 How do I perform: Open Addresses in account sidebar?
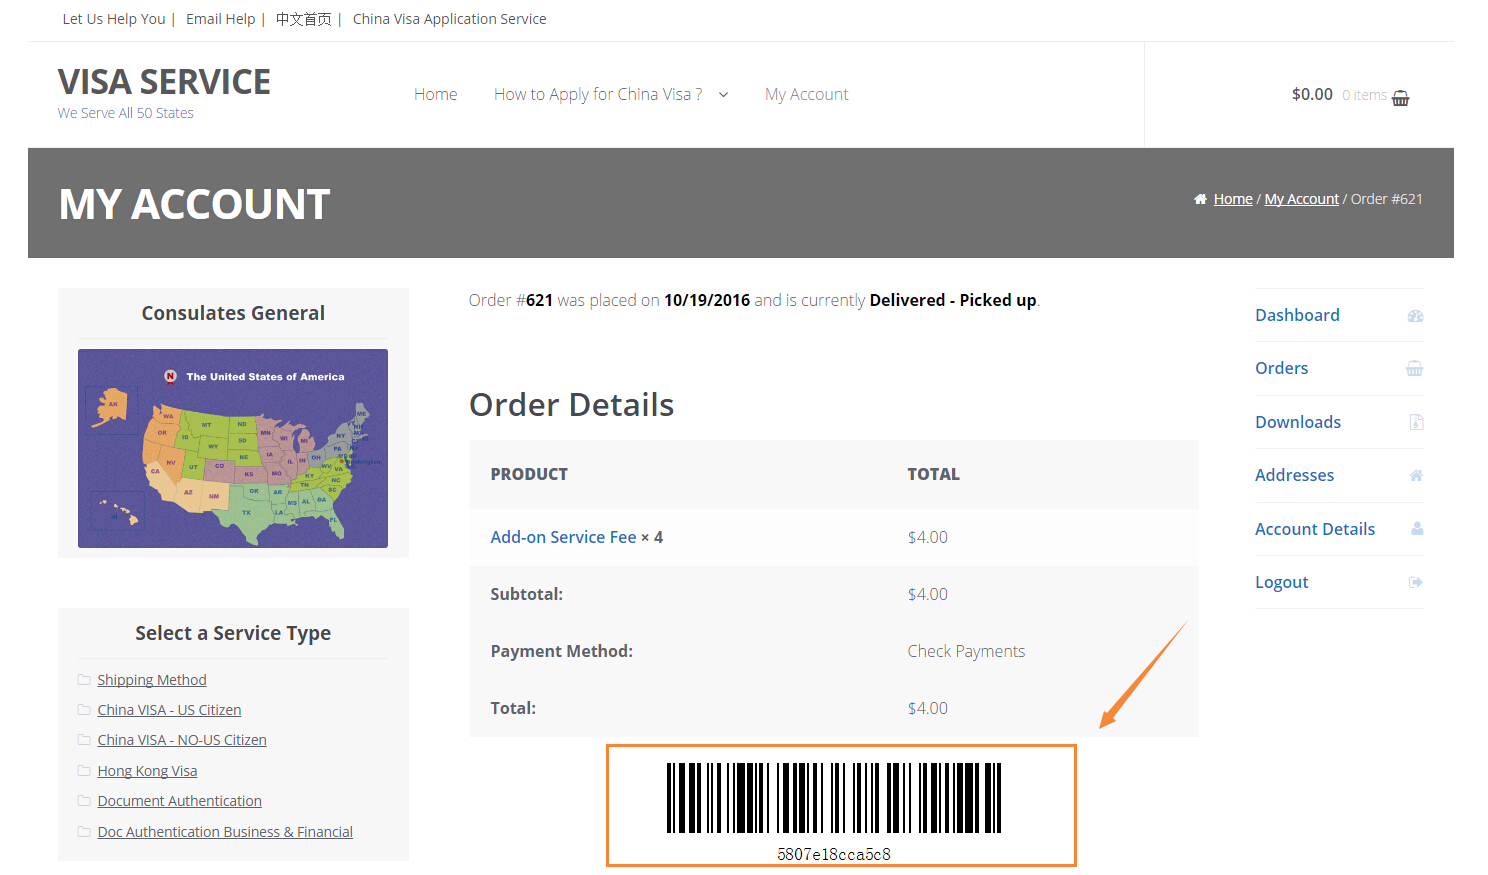(x=1294, y=475)
